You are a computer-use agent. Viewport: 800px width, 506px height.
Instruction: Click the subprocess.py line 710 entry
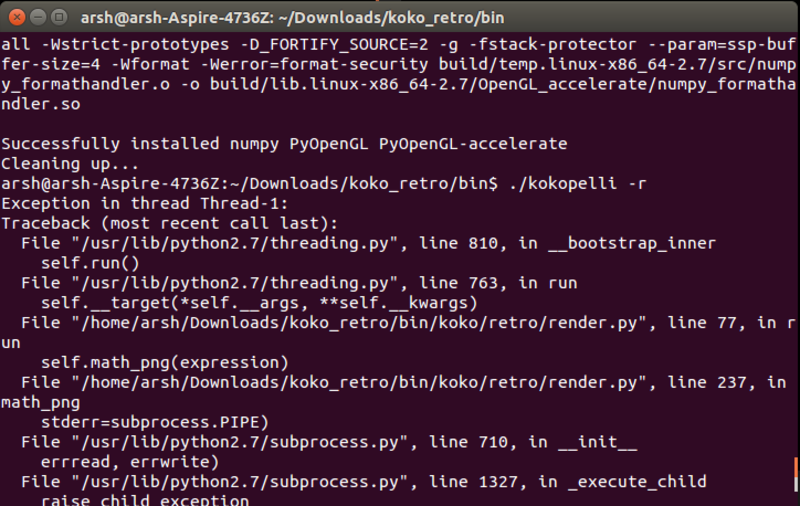[x=329, y=442]
